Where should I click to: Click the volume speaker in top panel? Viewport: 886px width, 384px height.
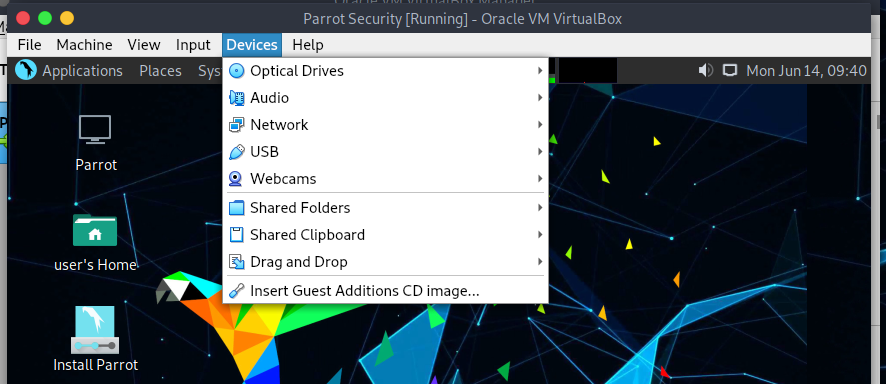coord(705,71)
